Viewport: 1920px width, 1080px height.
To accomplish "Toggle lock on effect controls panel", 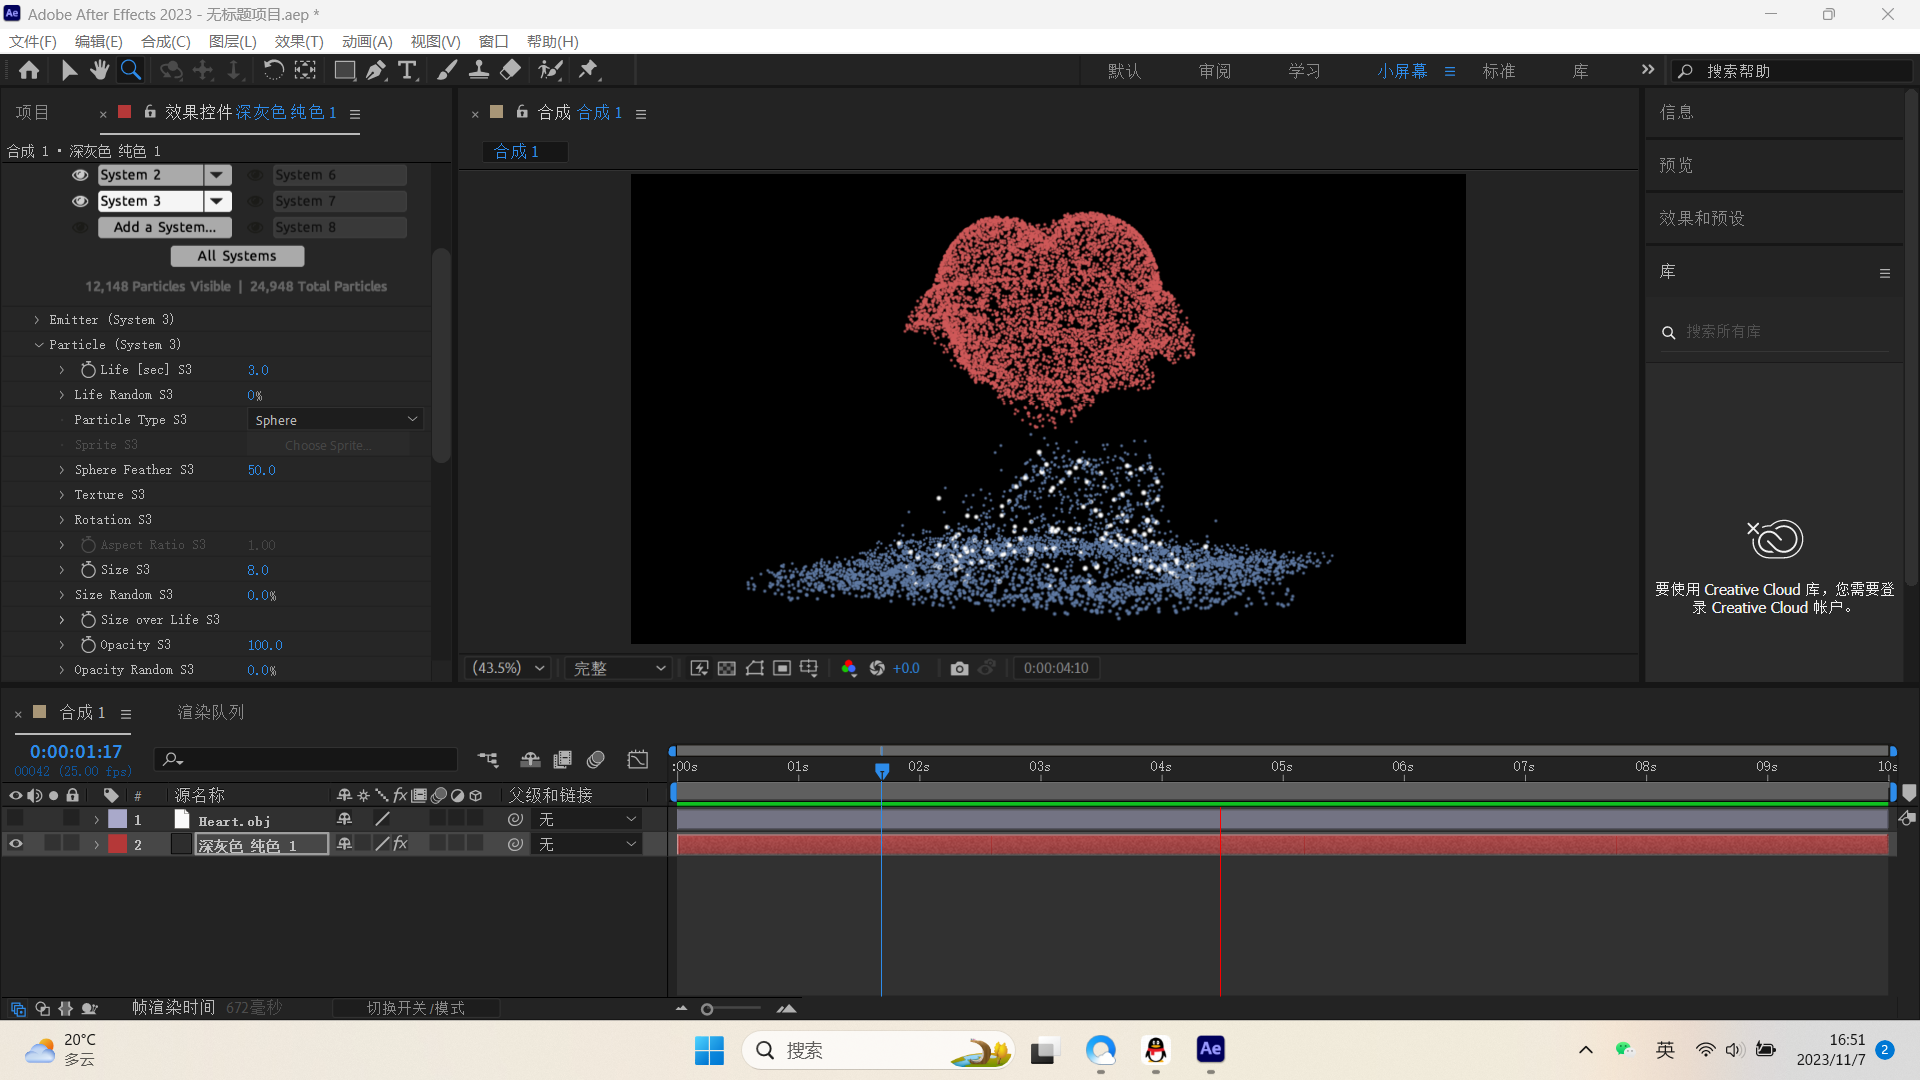I will coord(150,112).
